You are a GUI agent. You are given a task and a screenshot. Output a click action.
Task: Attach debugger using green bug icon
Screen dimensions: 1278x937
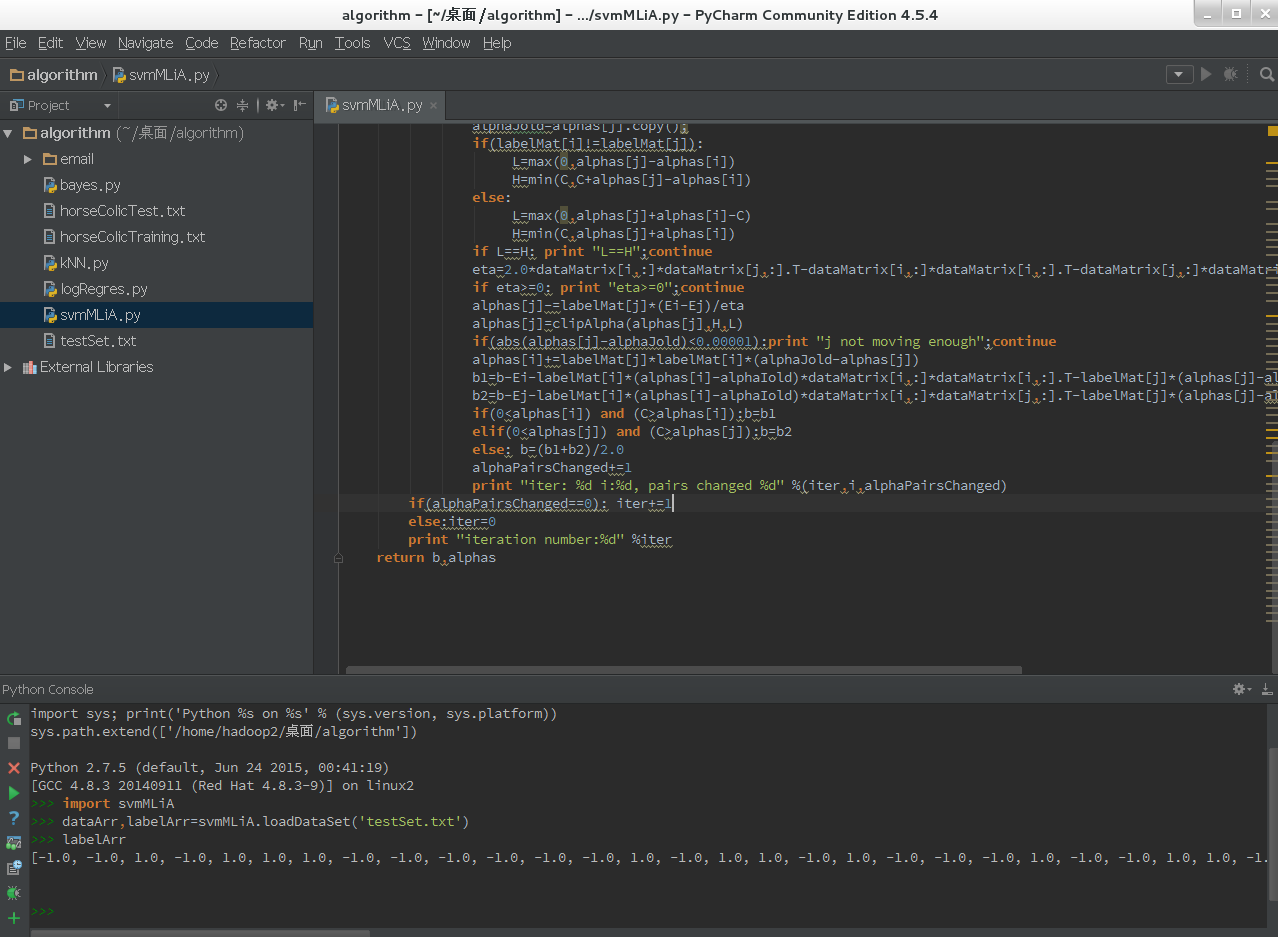pyautogui.click(x=14, y=893)
